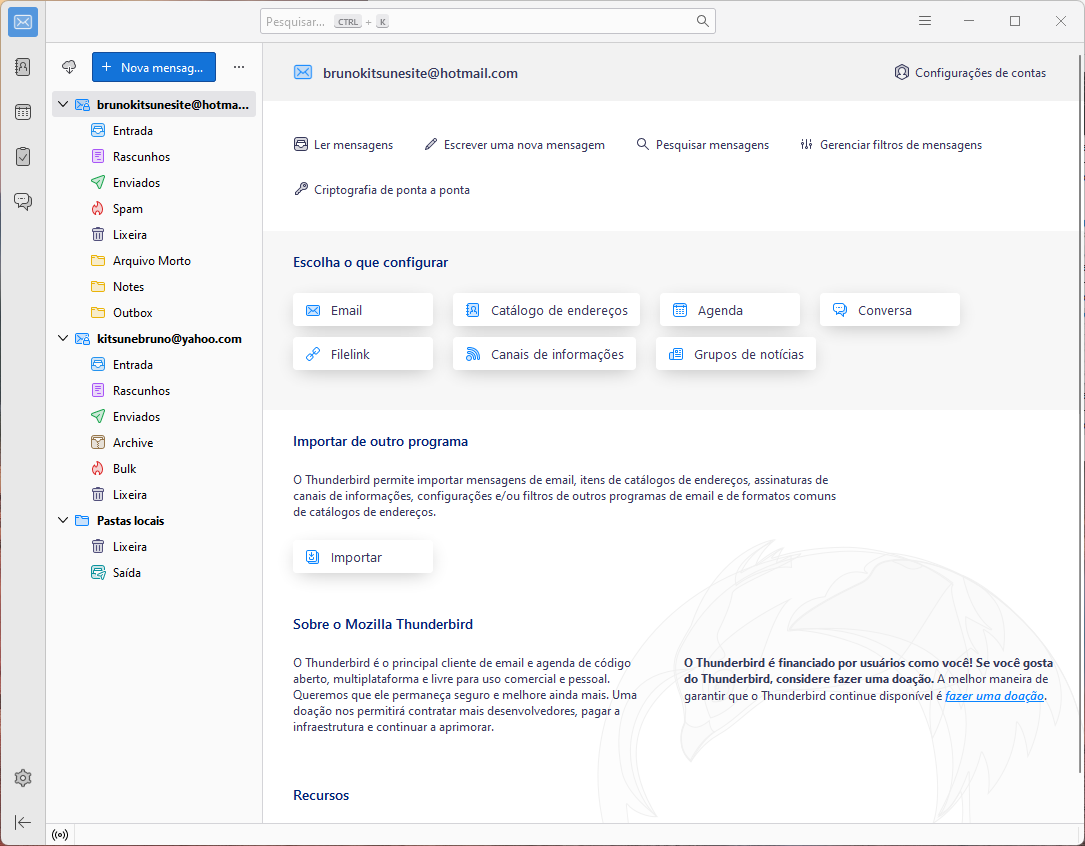
Task: Open the Notes folder
Action: pyautogui.click(x=154, y=286)
